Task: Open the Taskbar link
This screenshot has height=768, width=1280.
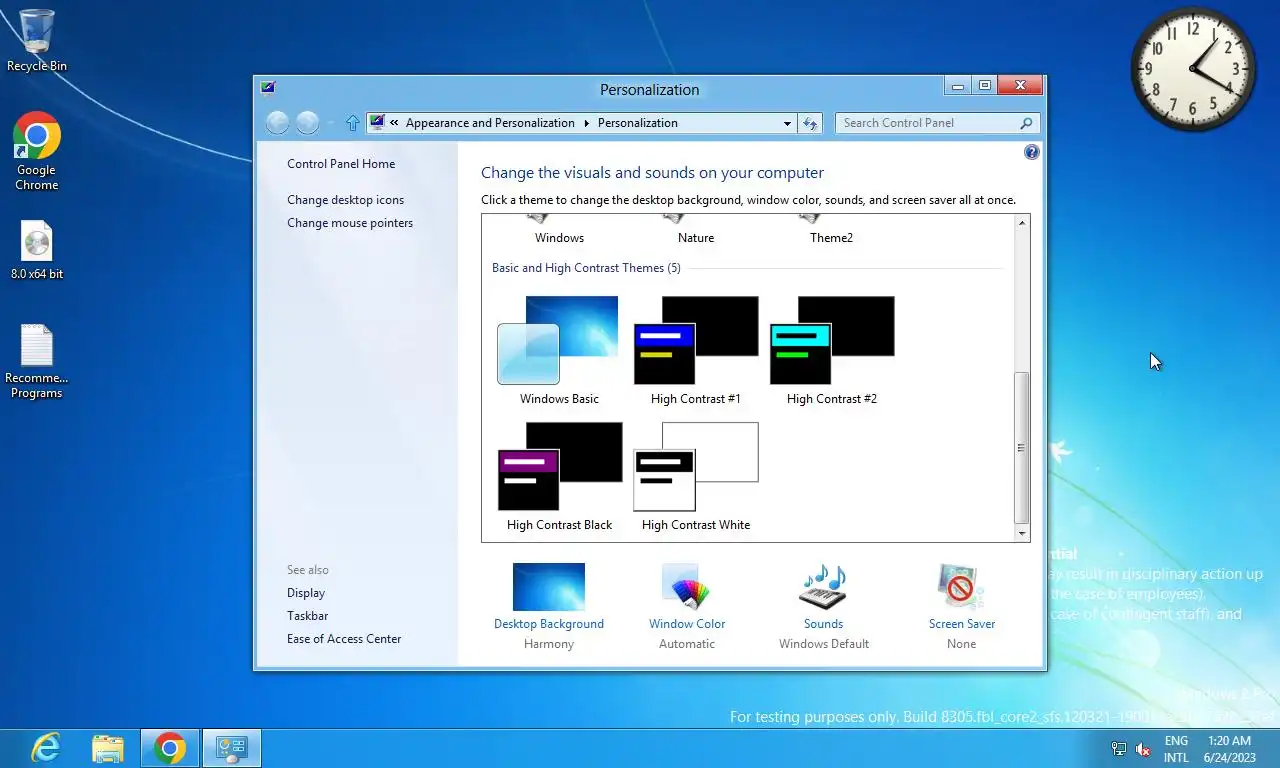Action: click(x=308, y=616)
